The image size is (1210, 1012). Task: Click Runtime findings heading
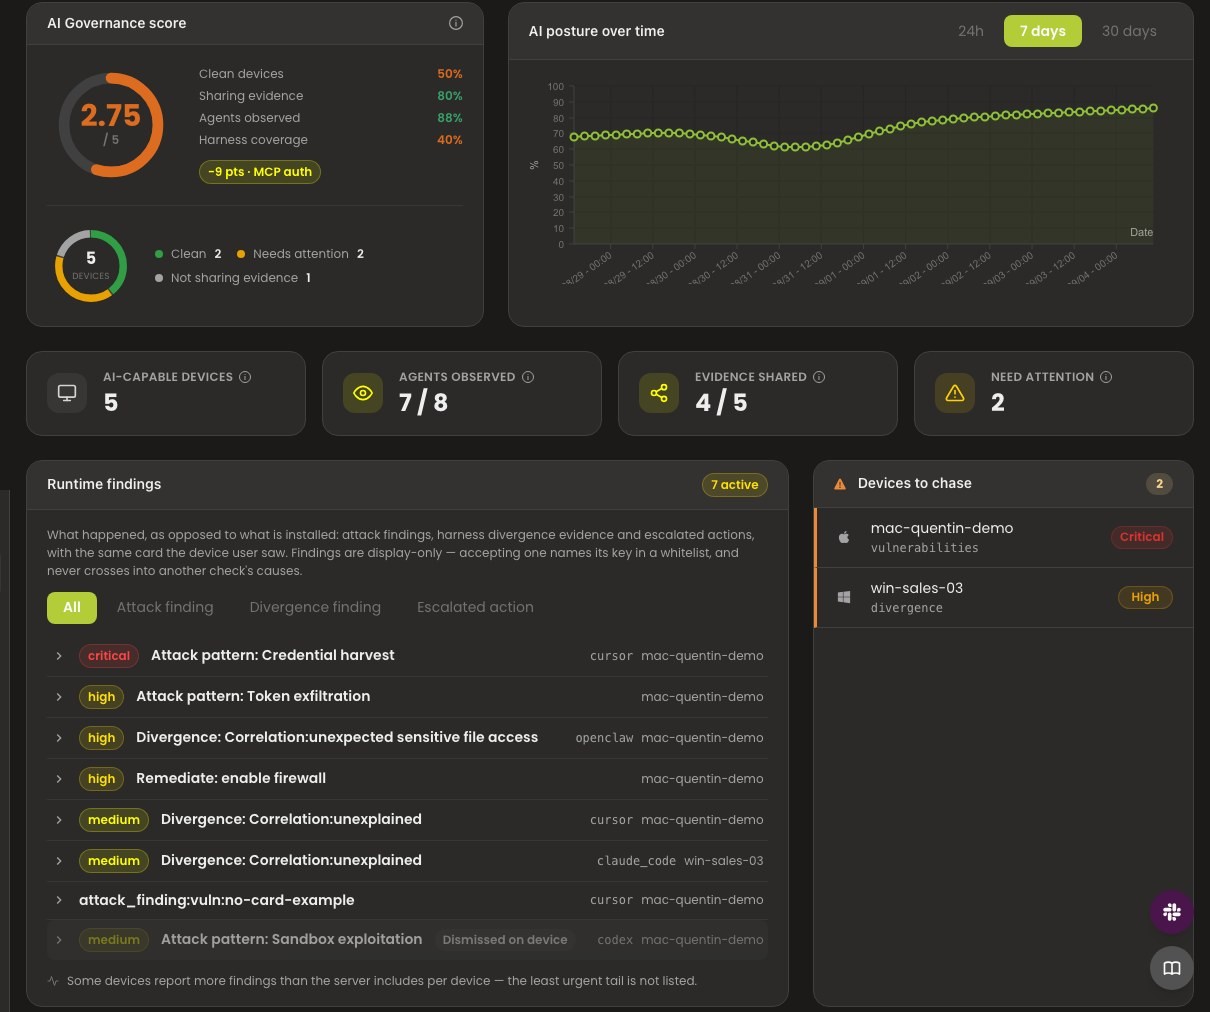(104, 484)
